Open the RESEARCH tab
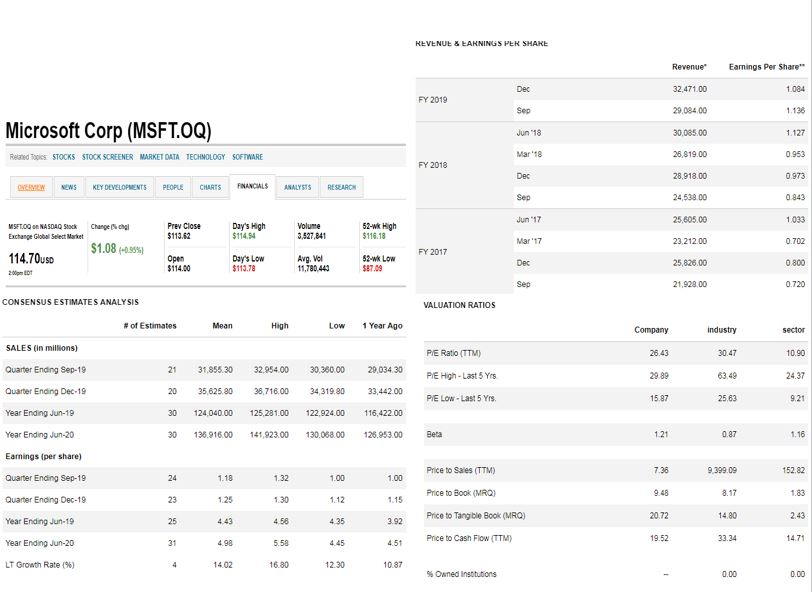This screenshot has width=812, height=592. [344, 186]
